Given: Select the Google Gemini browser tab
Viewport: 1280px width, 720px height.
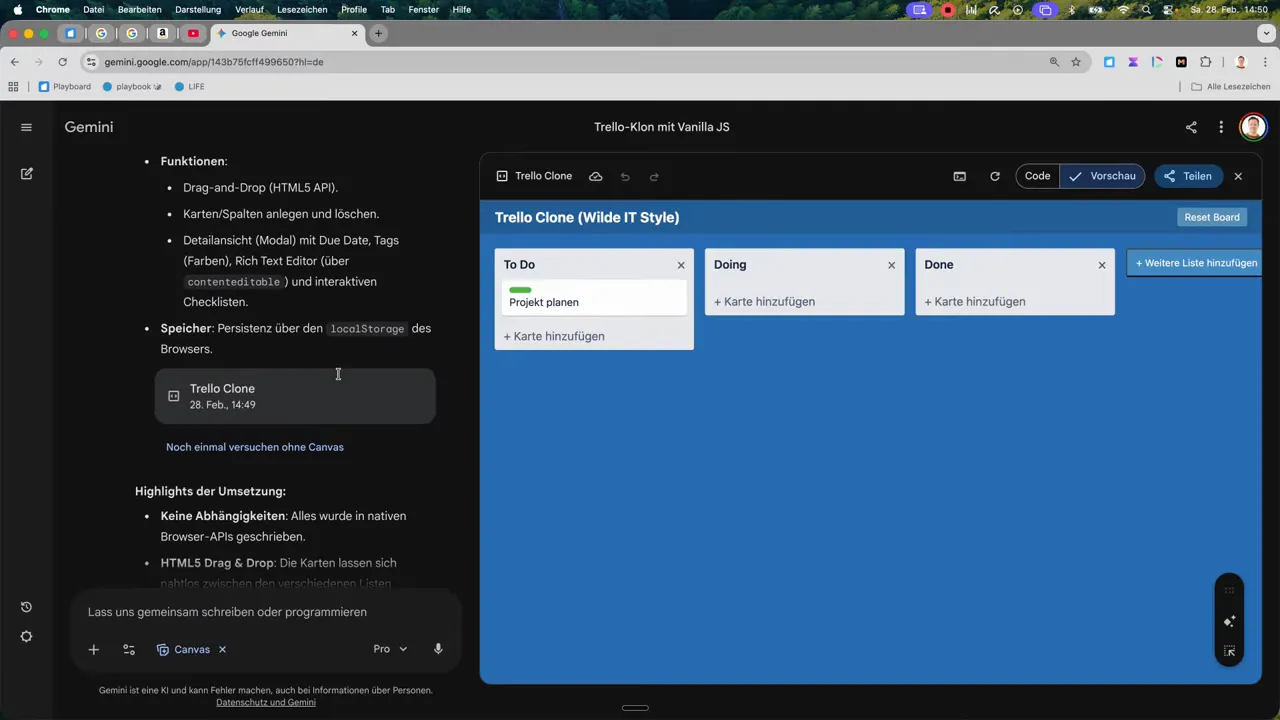Looking at the screenshot, I should point(259,33).
